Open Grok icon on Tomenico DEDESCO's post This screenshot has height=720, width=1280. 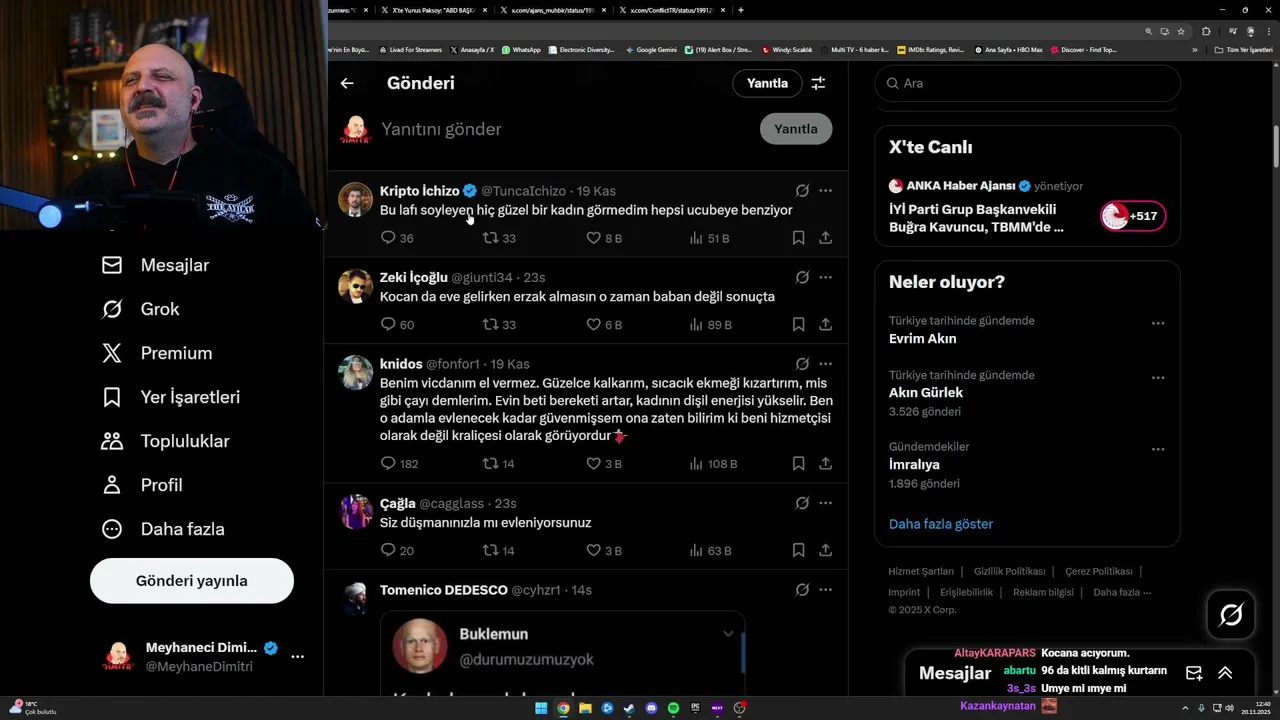click(x=802, y=590)
